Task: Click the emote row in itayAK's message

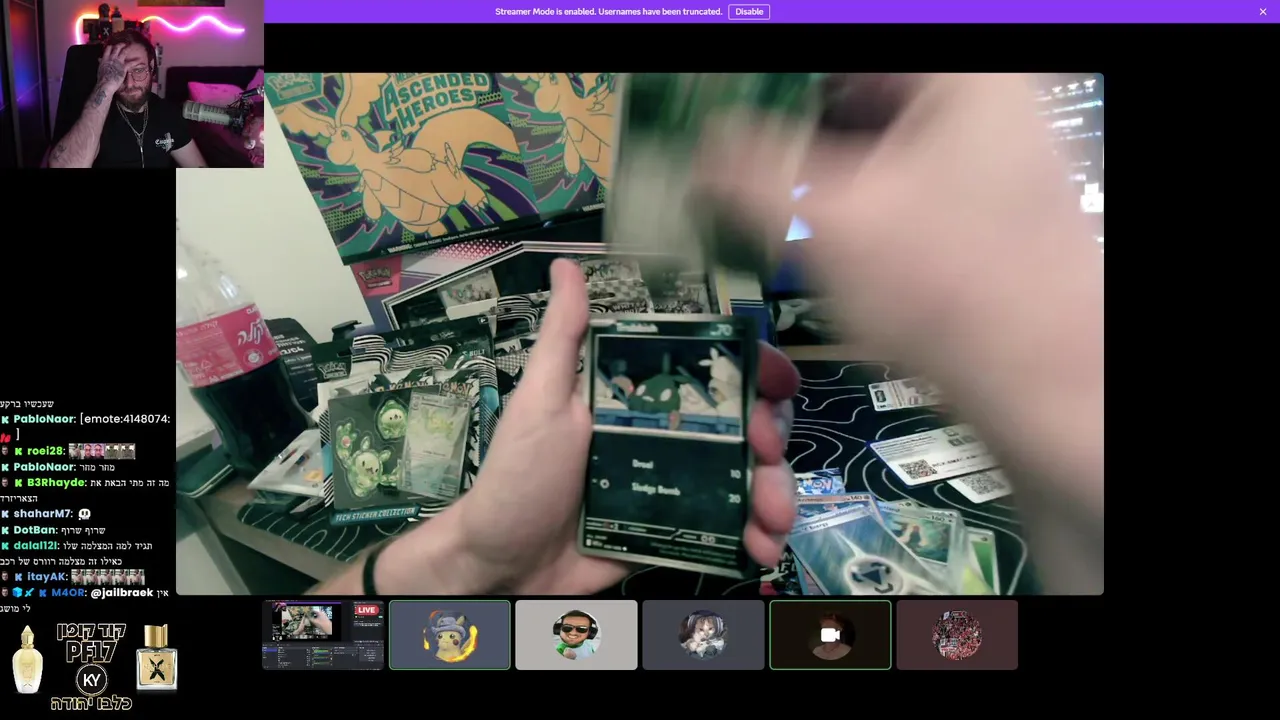Action: tap(108, 577)
